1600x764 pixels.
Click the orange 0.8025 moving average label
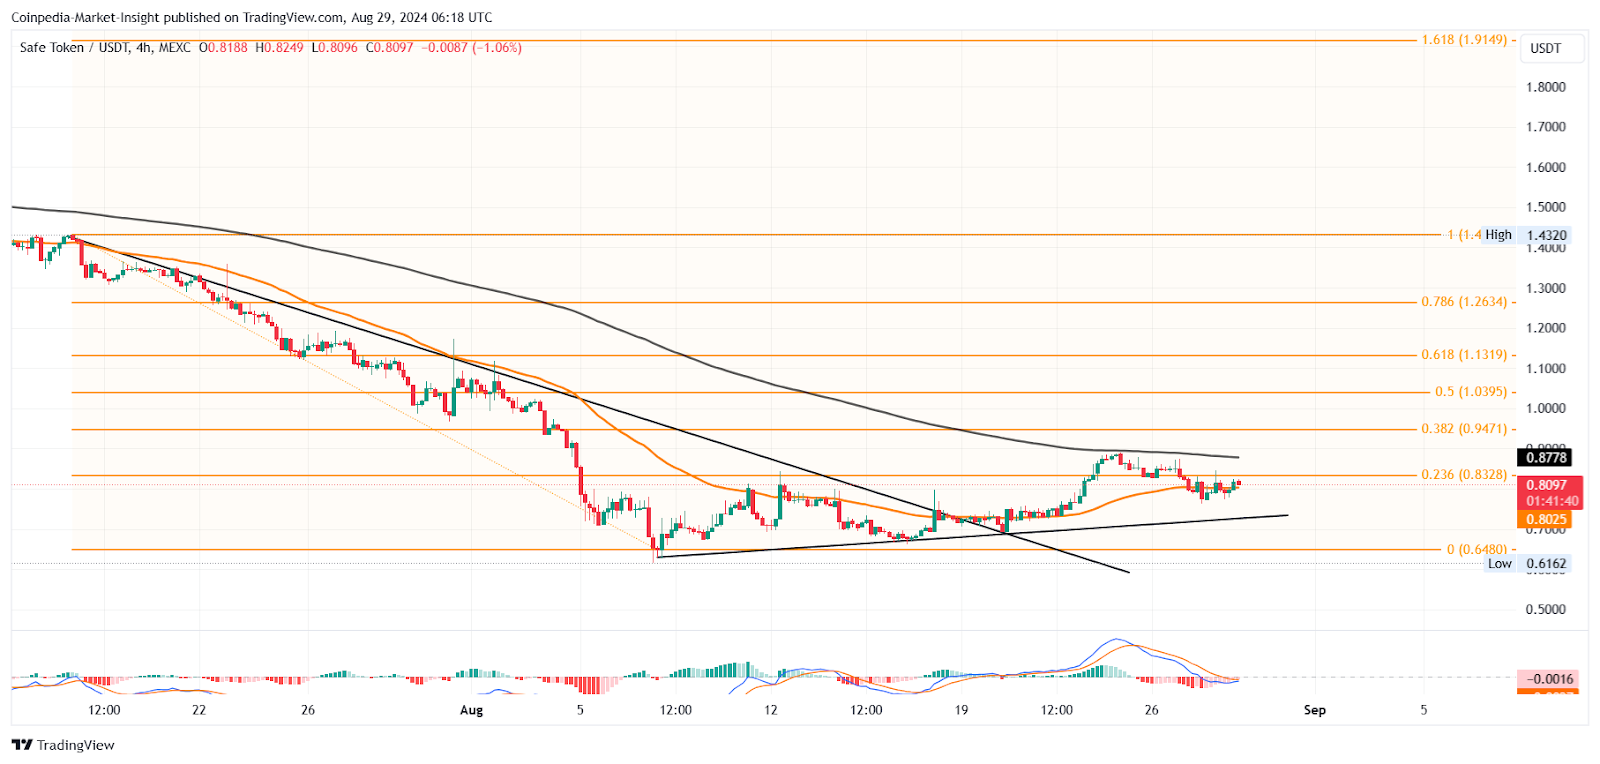(1546, 519)
